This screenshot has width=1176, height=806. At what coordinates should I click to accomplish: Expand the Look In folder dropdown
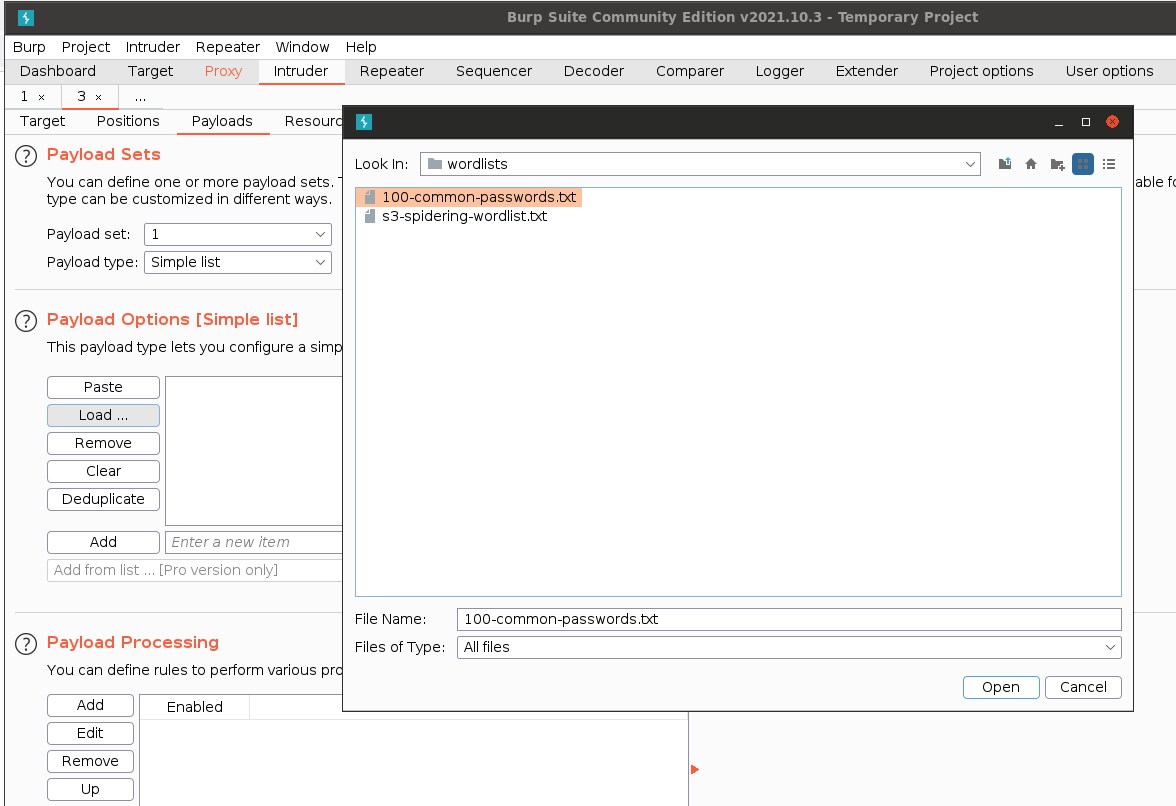pyautogui.click(x=970, y=164)
